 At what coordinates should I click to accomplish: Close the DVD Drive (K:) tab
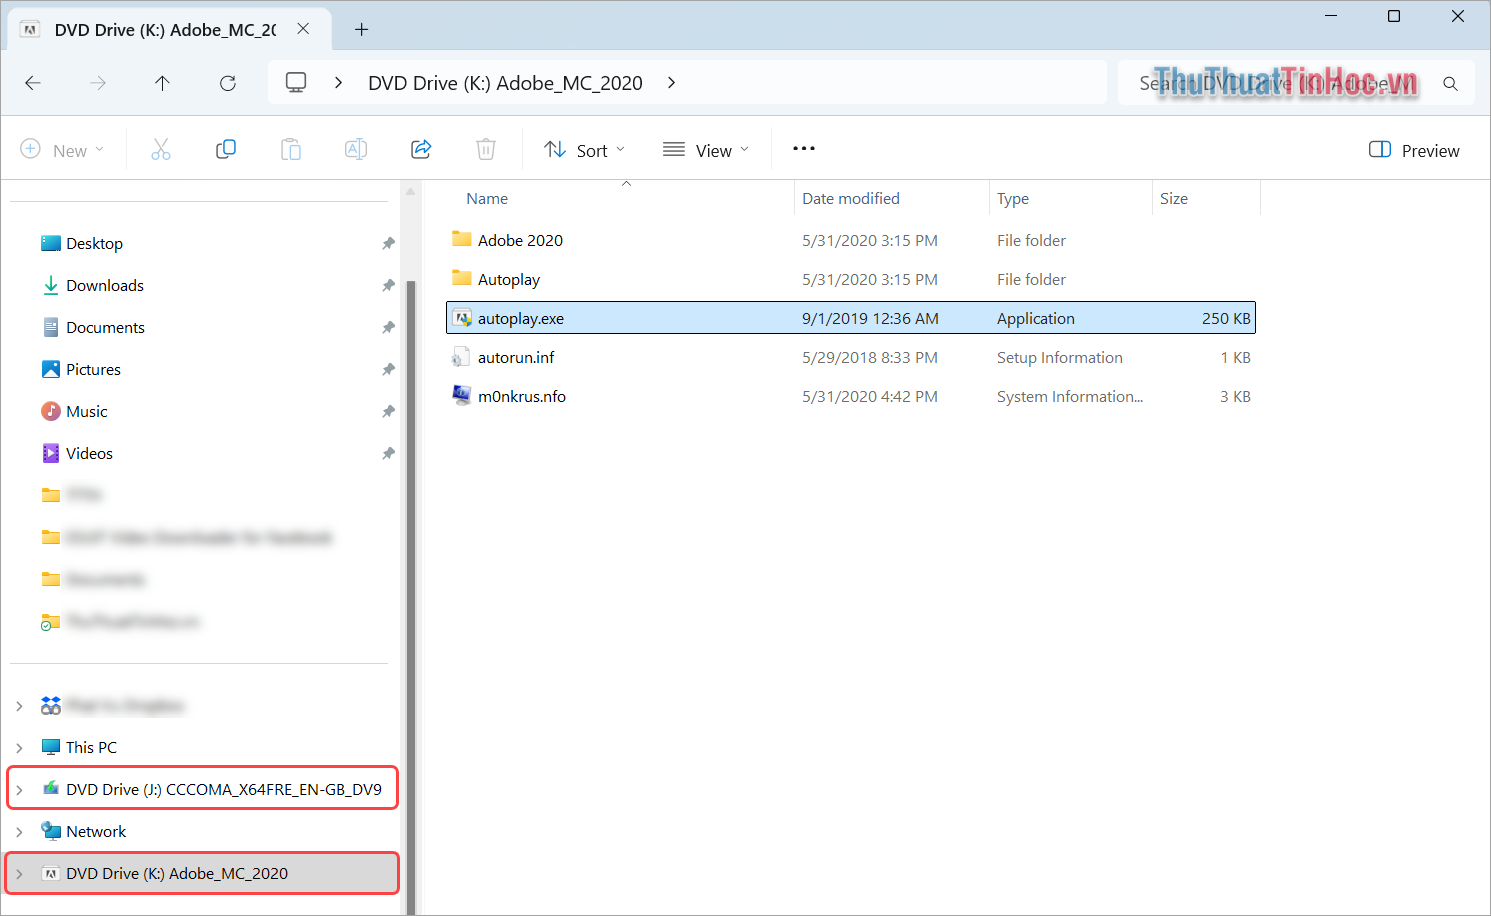click(303, 29)
